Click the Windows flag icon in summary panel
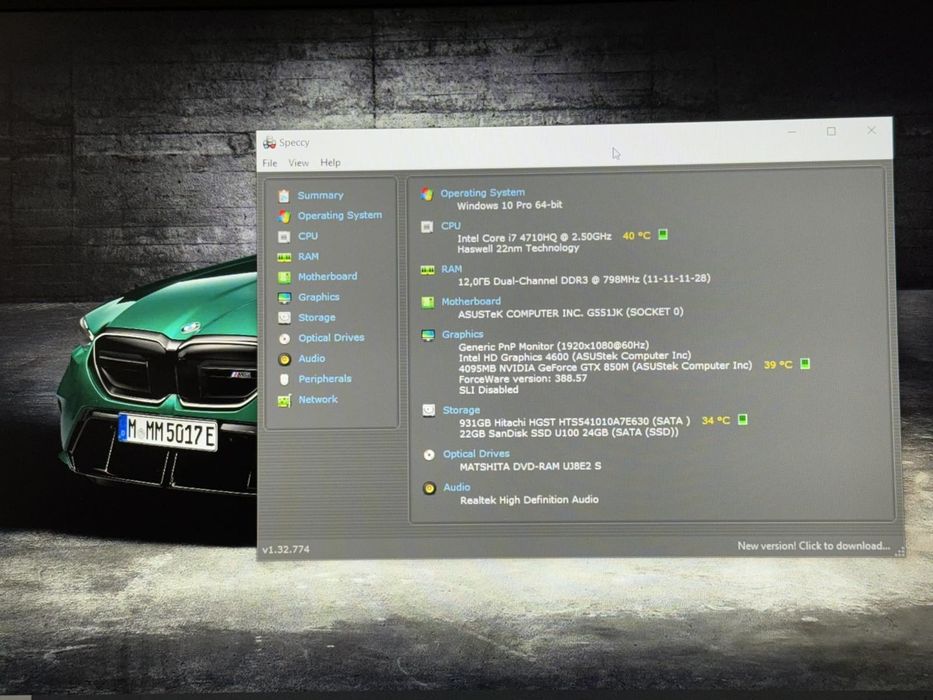The height and width of the screenshot is (700, 933). point(427,193)
